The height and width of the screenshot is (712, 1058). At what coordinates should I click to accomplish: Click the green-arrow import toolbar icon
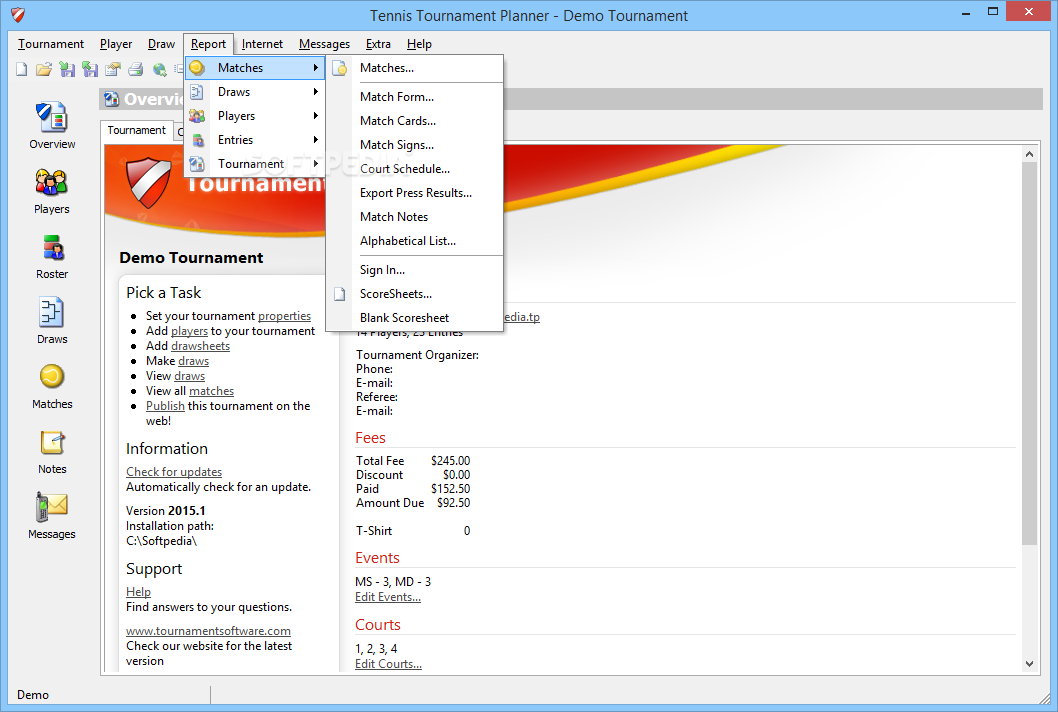point(67,69)
